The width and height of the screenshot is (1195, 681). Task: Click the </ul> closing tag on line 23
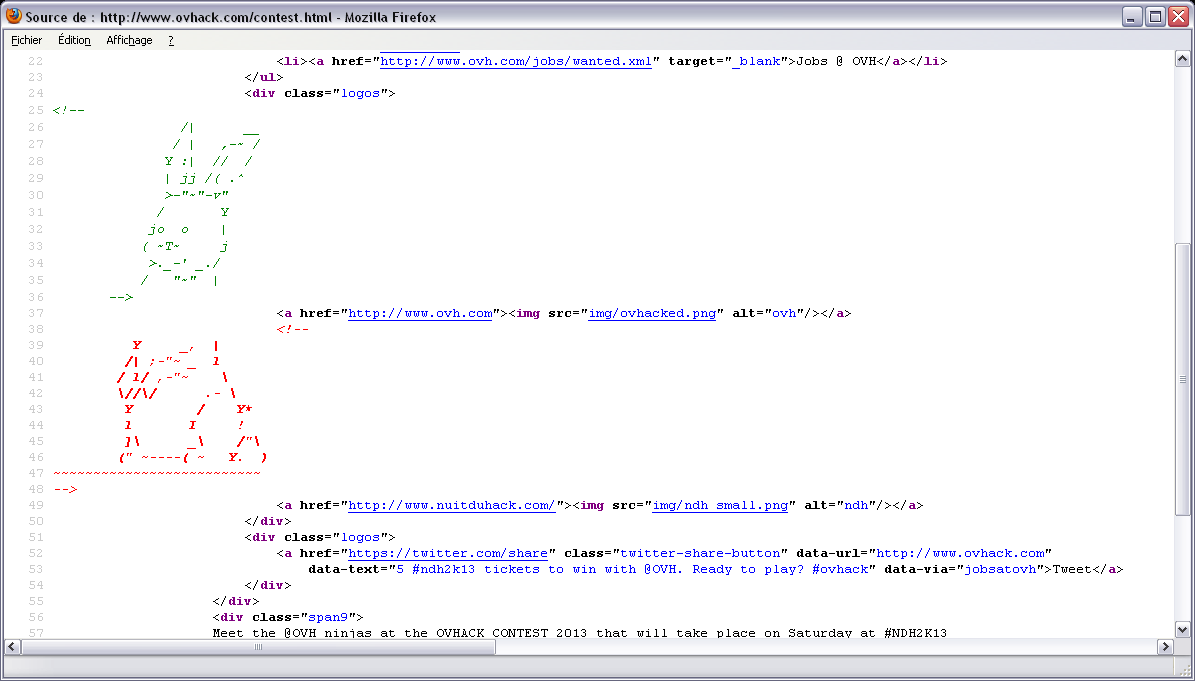pyautogui.click(x=264, y=77)
